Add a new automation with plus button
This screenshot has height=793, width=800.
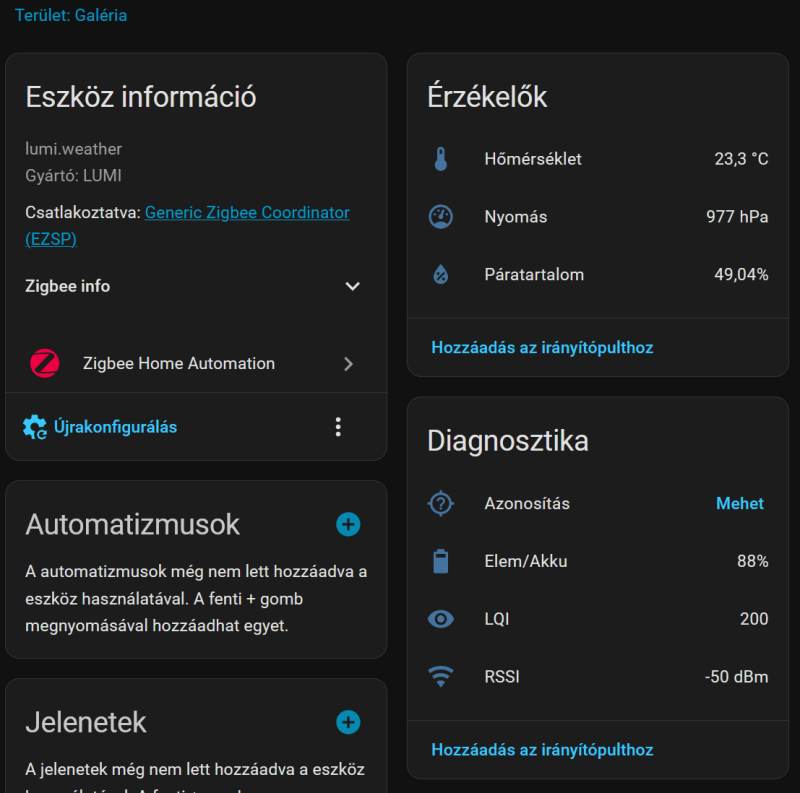(348, 524)
